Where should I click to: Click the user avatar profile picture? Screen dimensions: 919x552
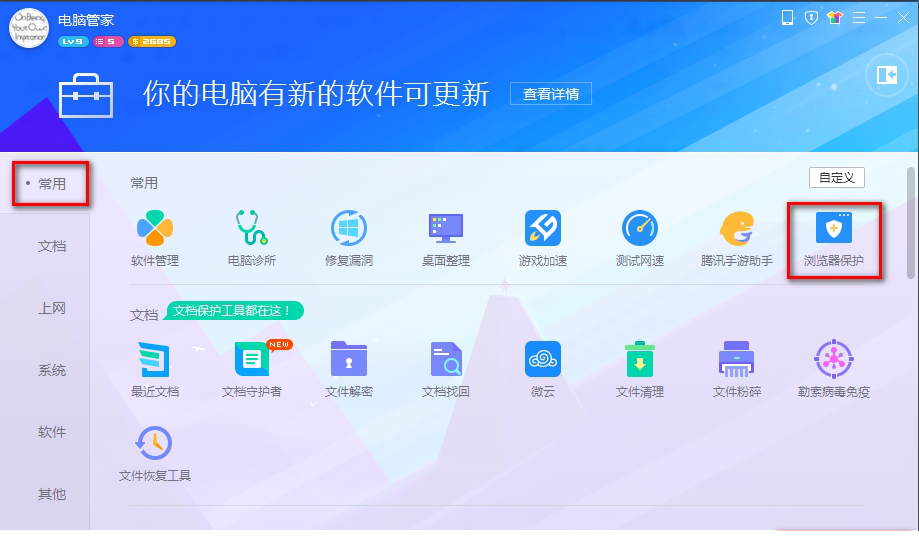[29, 28]
